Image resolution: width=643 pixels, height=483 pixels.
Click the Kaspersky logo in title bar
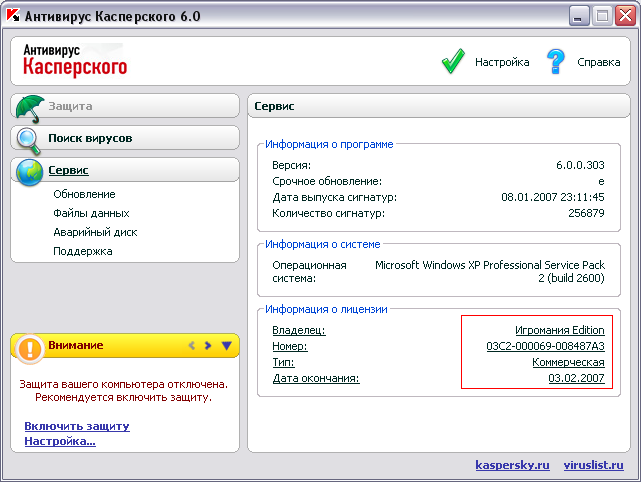13,15
